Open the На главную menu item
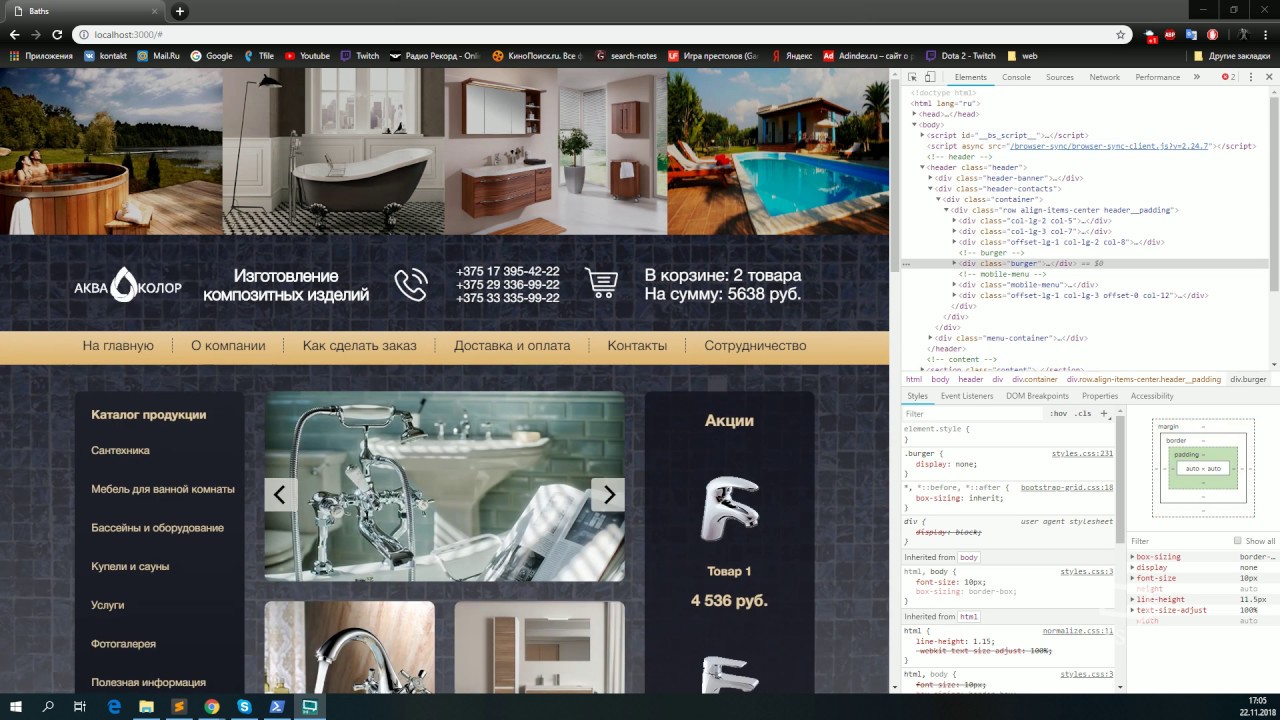 118,346
